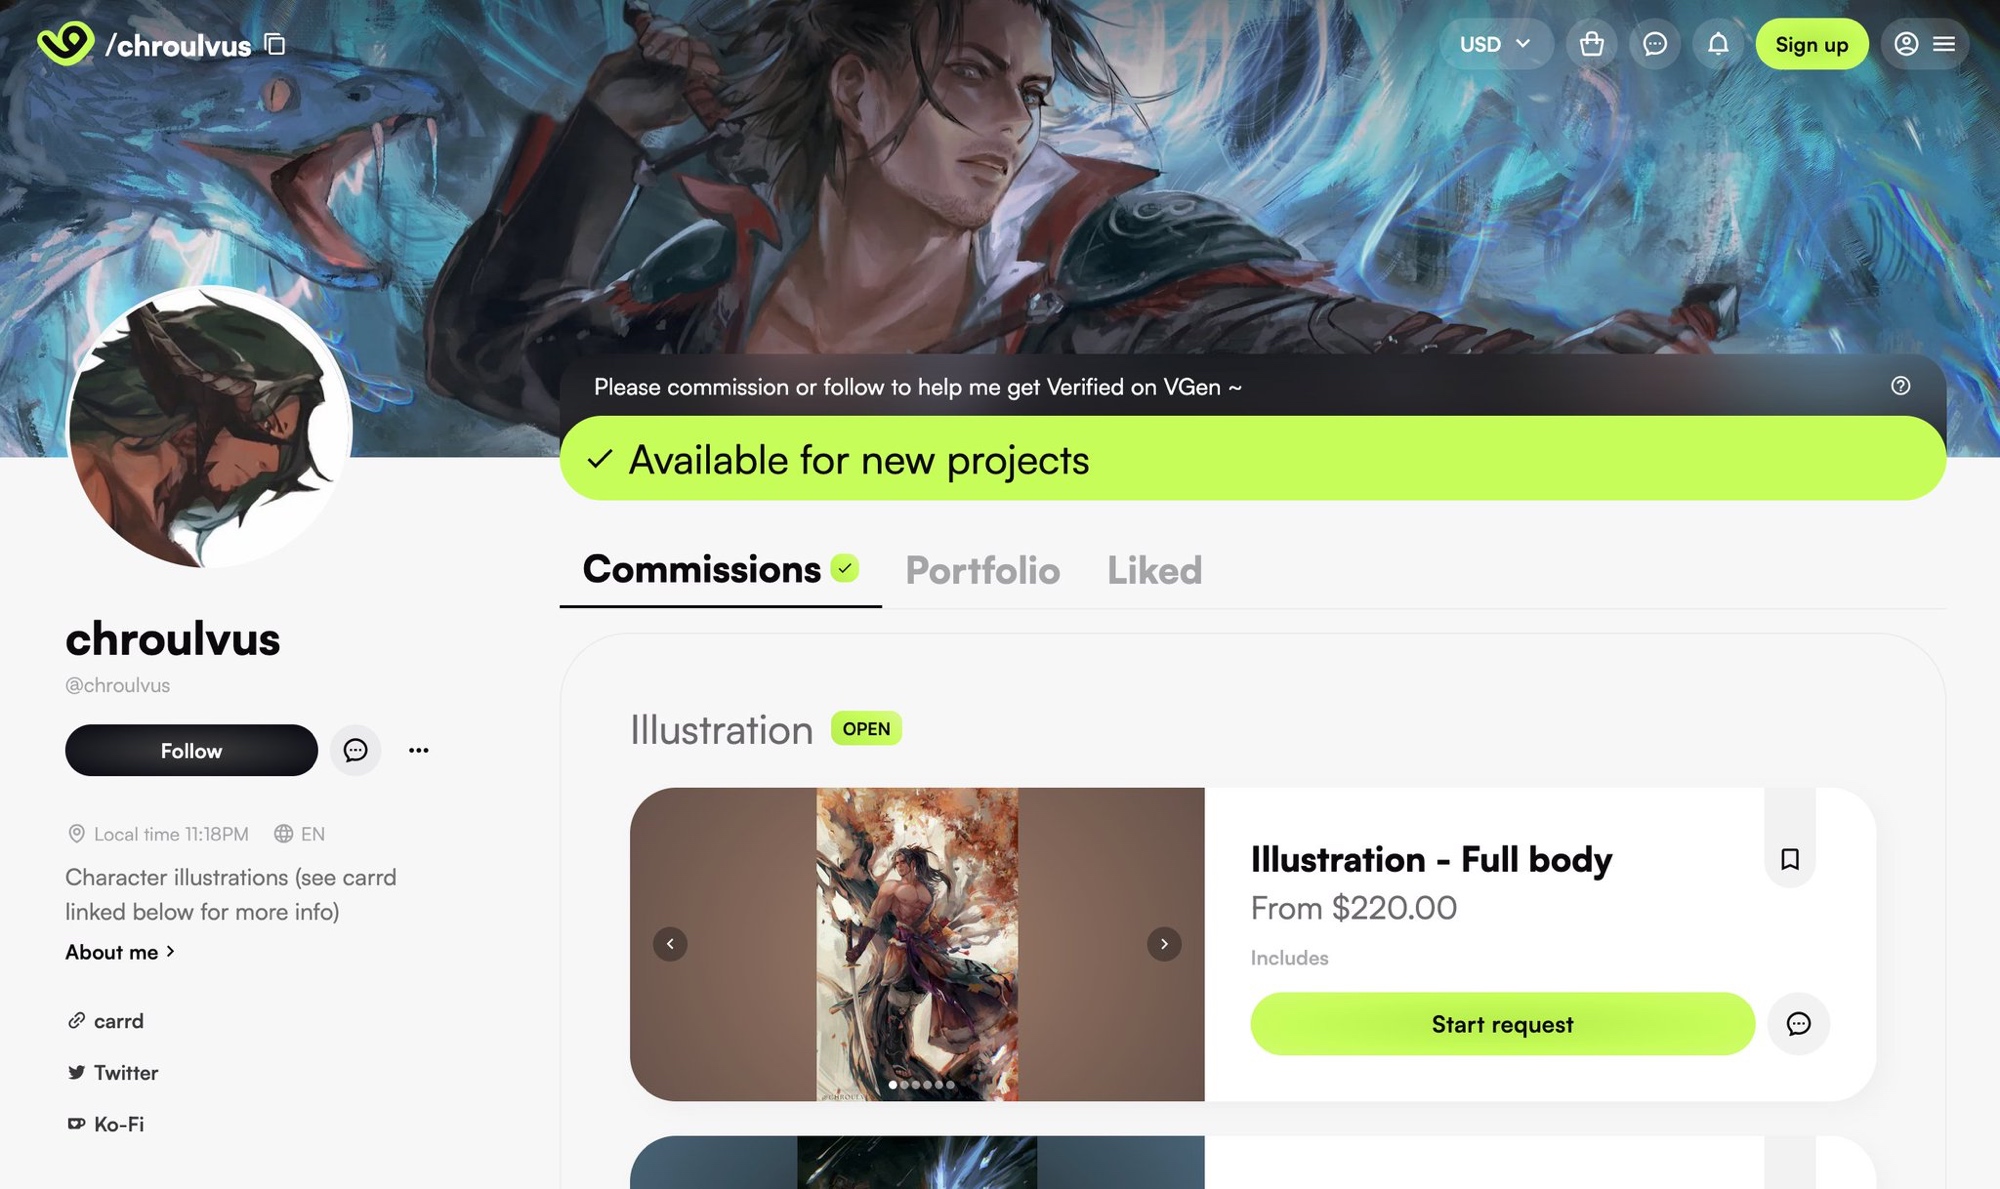Toggle Follow for chroulvus
Viewport: 2000px width, 1189px height.
191,750
